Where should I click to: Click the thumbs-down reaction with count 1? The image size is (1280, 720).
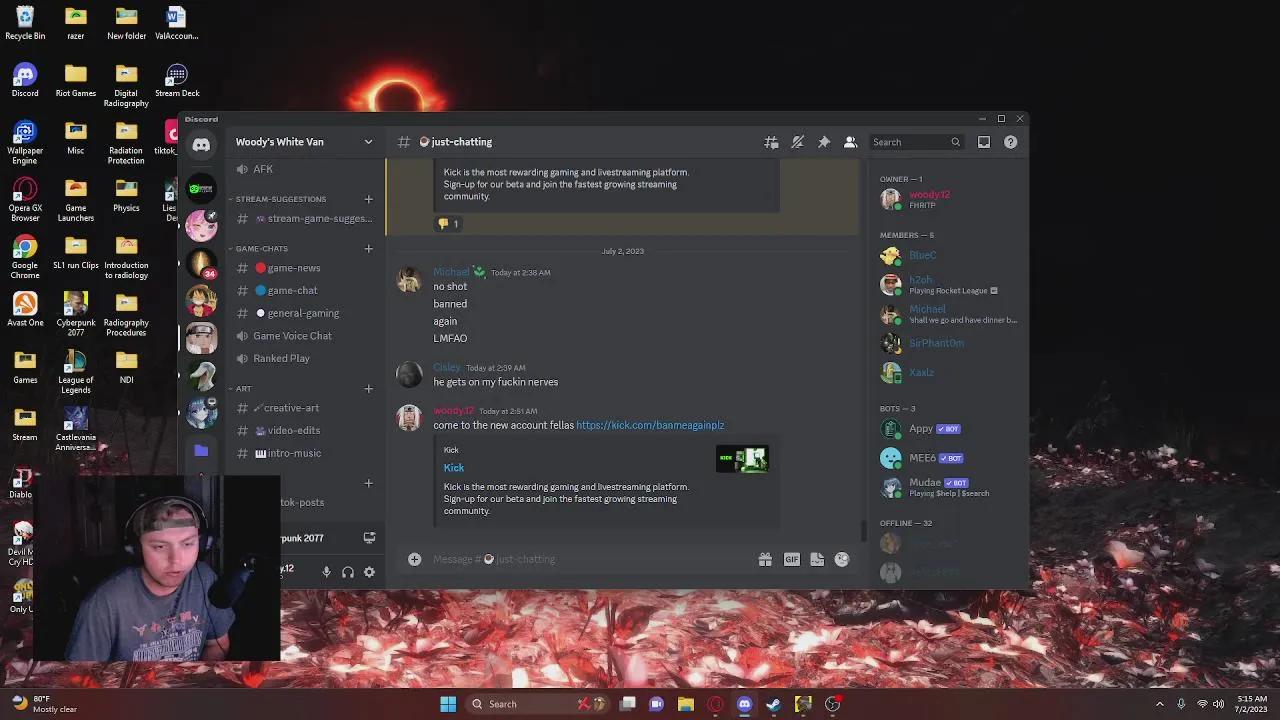pos(448,224)
